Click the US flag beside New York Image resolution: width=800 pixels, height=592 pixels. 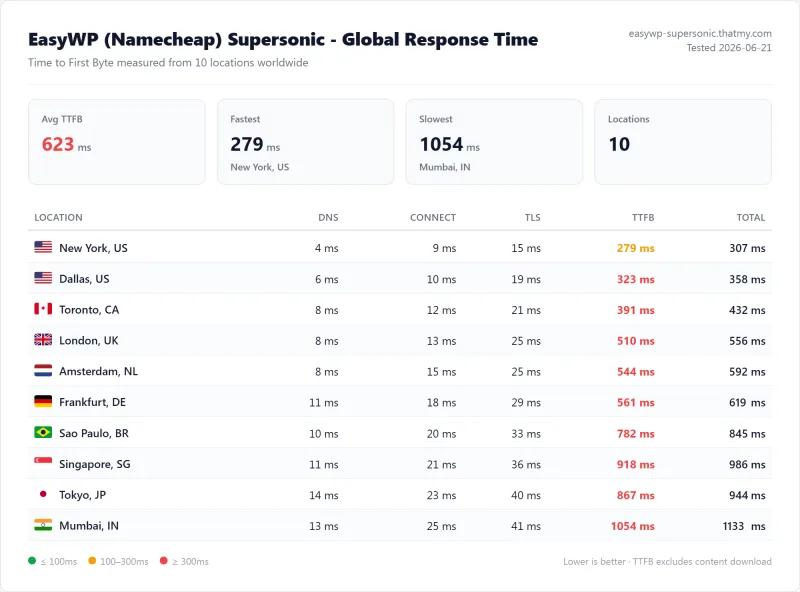coord(43,248)
